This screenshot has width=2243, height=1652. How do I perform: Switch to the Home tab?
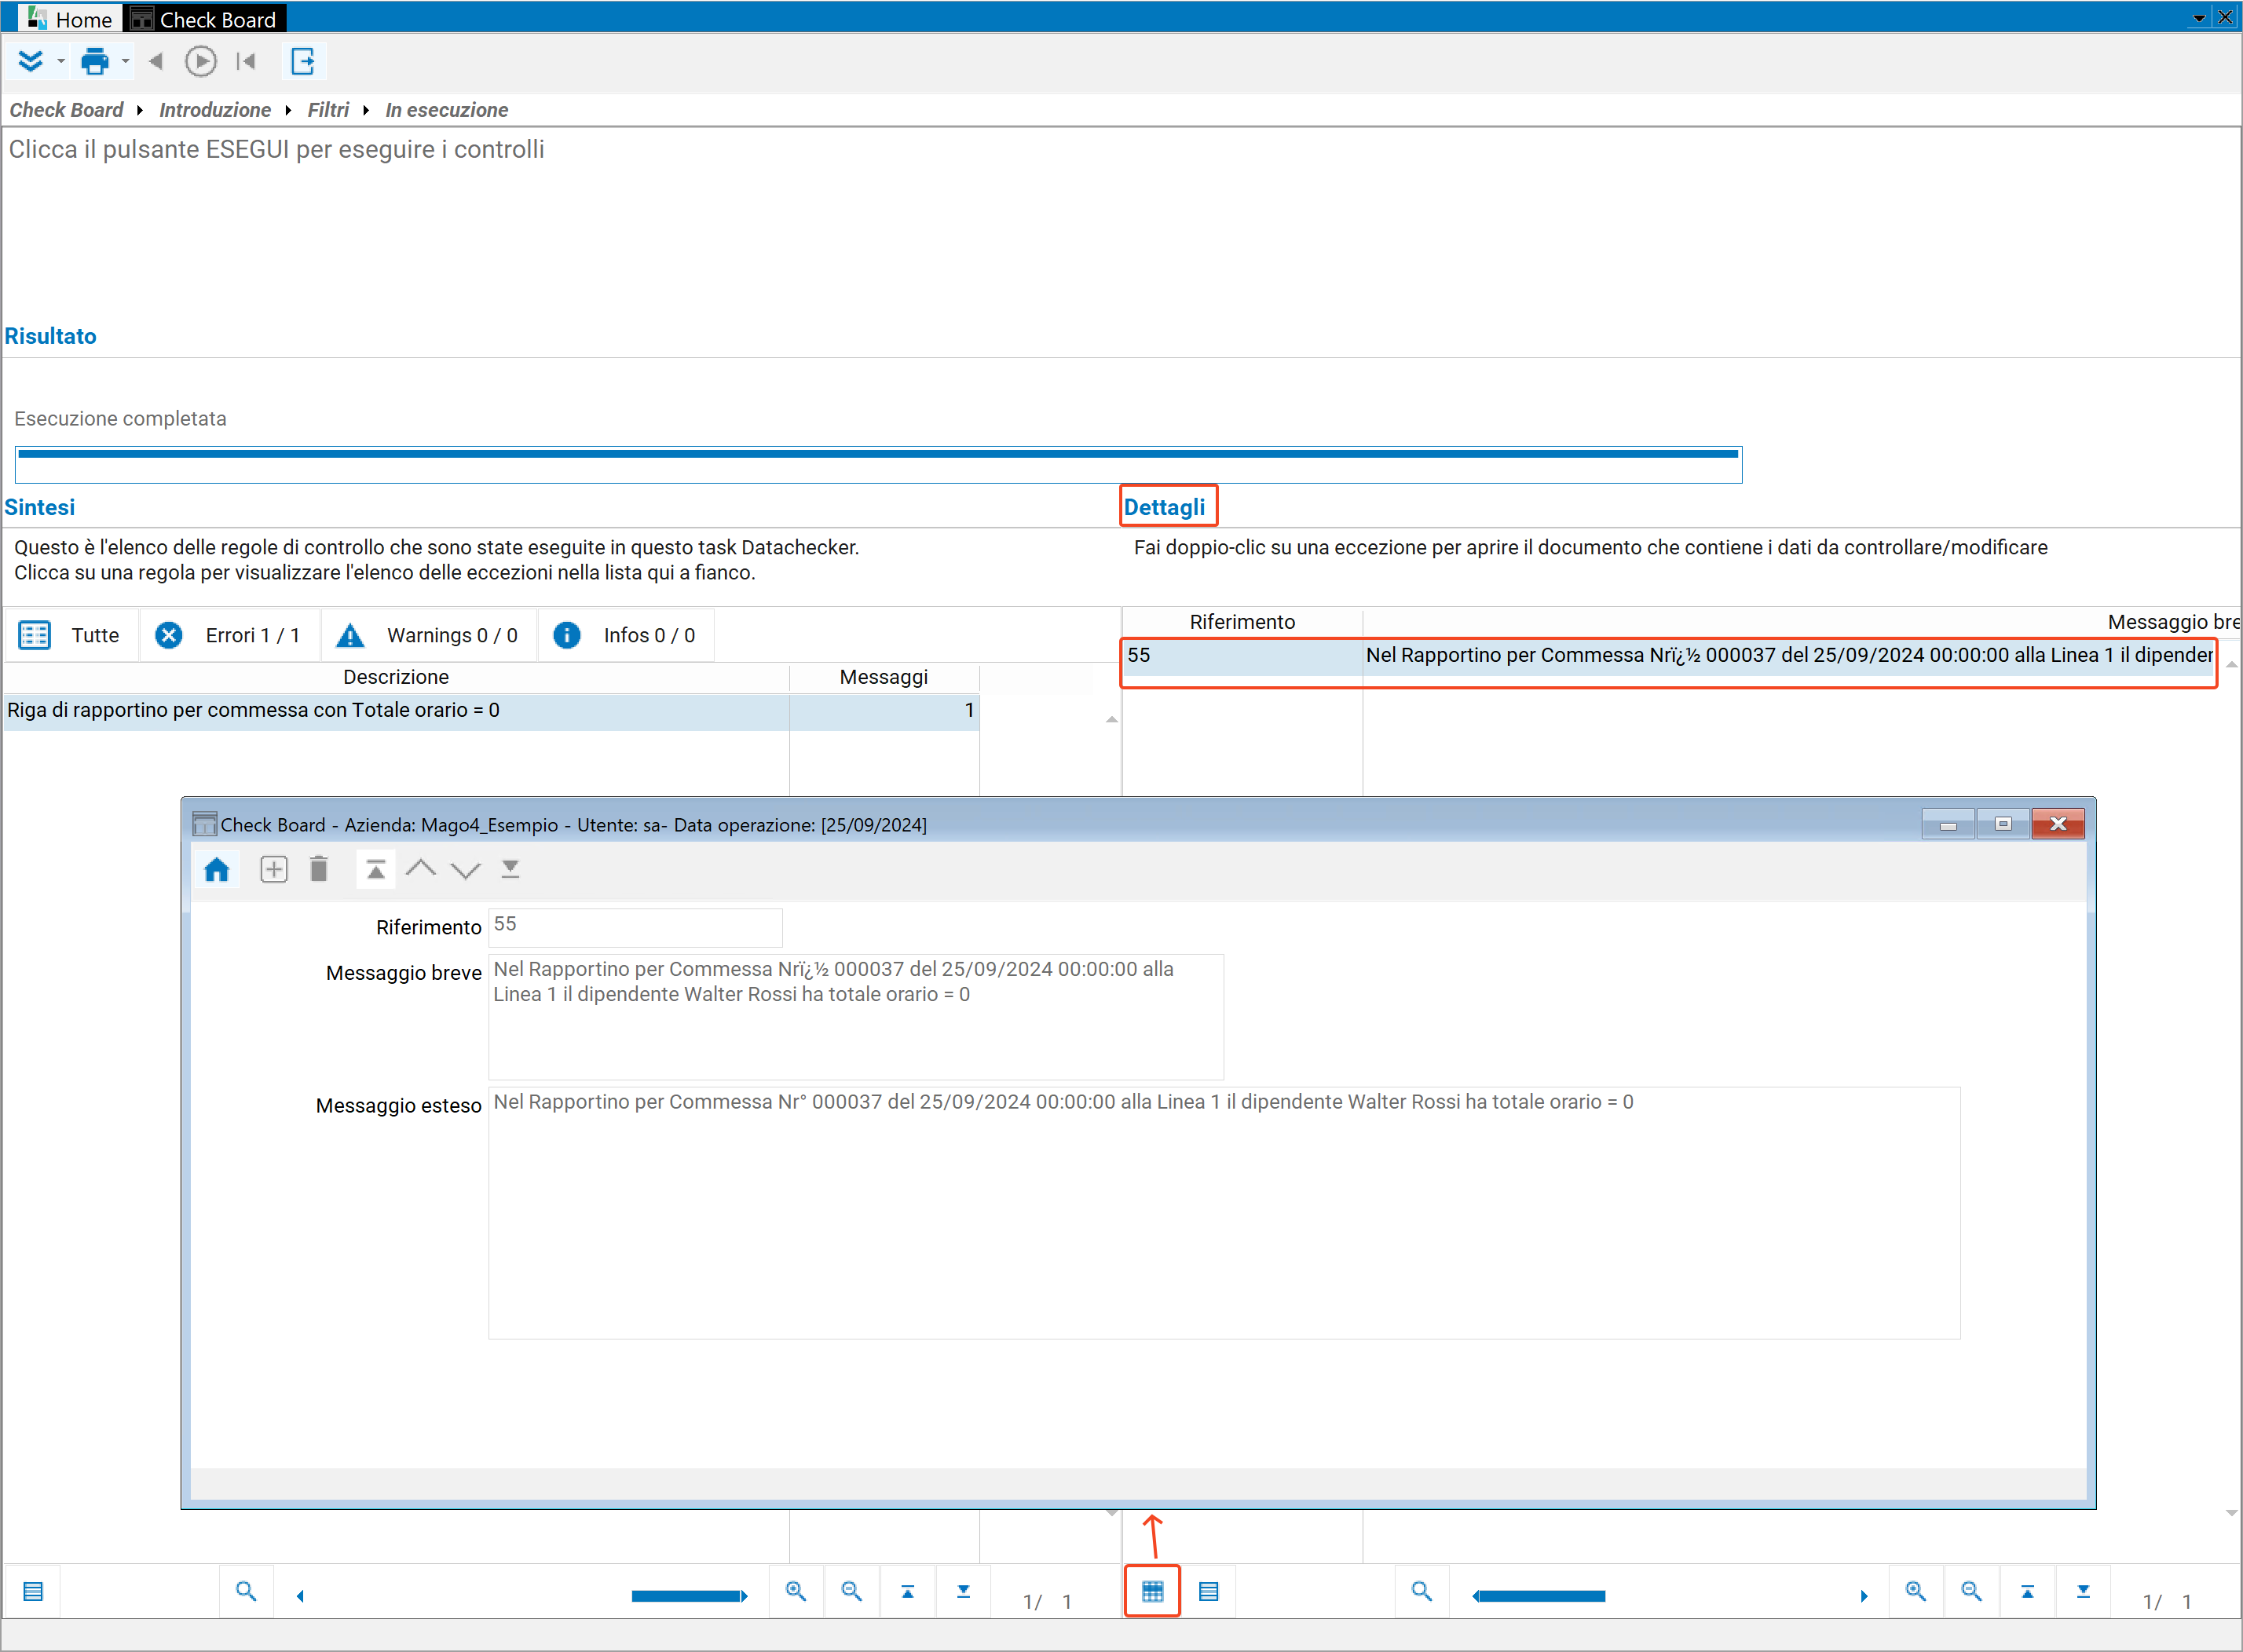tap(71, 19)
